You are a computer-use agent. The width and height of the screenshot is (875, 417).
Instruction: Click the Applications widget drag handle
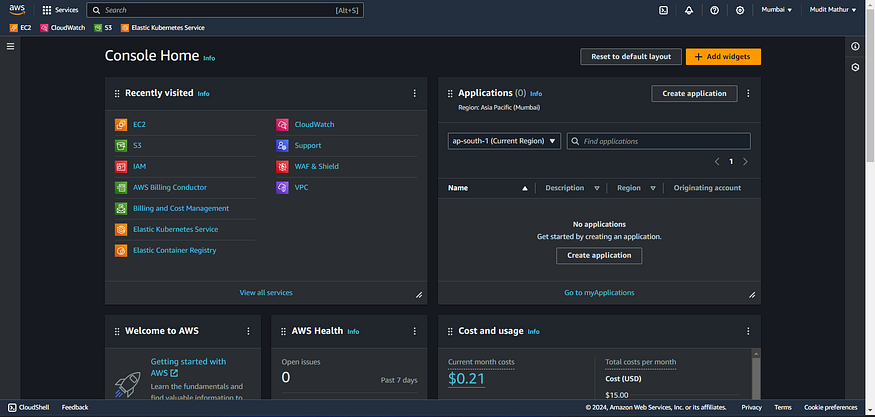tap(450, 94)
